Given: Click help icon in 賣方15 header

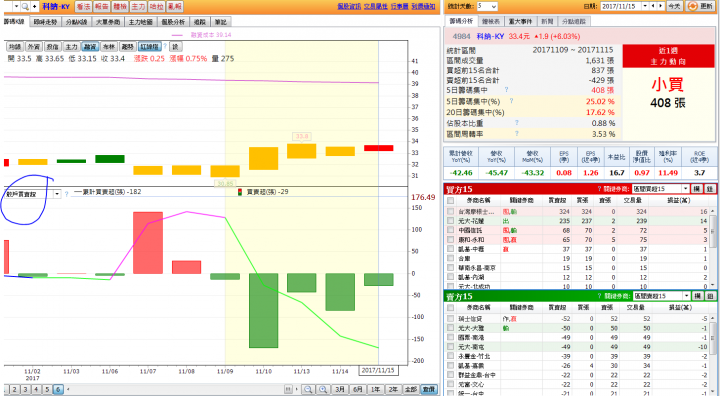Looking at the screenshot, I should pos(599,296).
